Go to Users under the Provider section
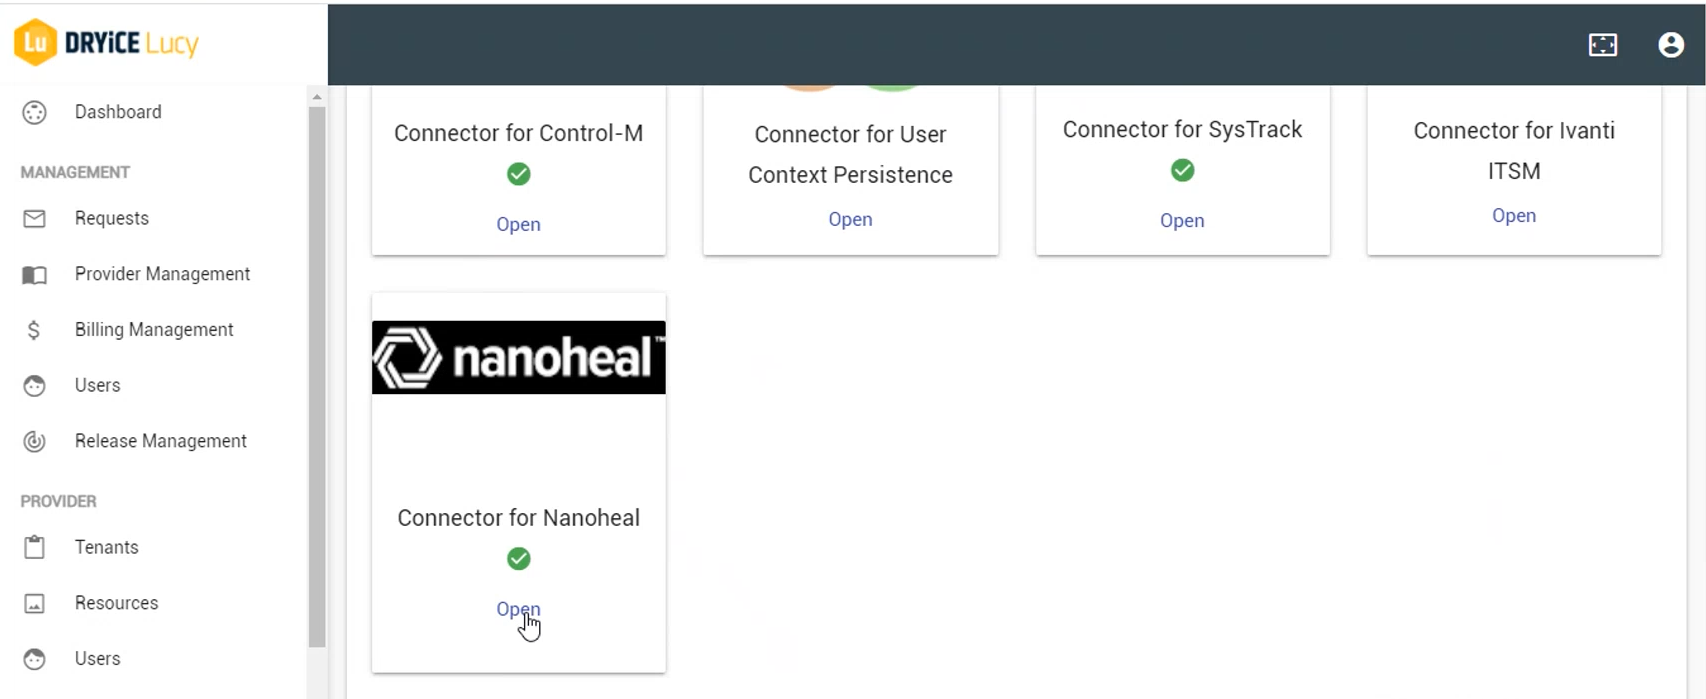Viewport: 1706px width, 699px height. point(97,659)
